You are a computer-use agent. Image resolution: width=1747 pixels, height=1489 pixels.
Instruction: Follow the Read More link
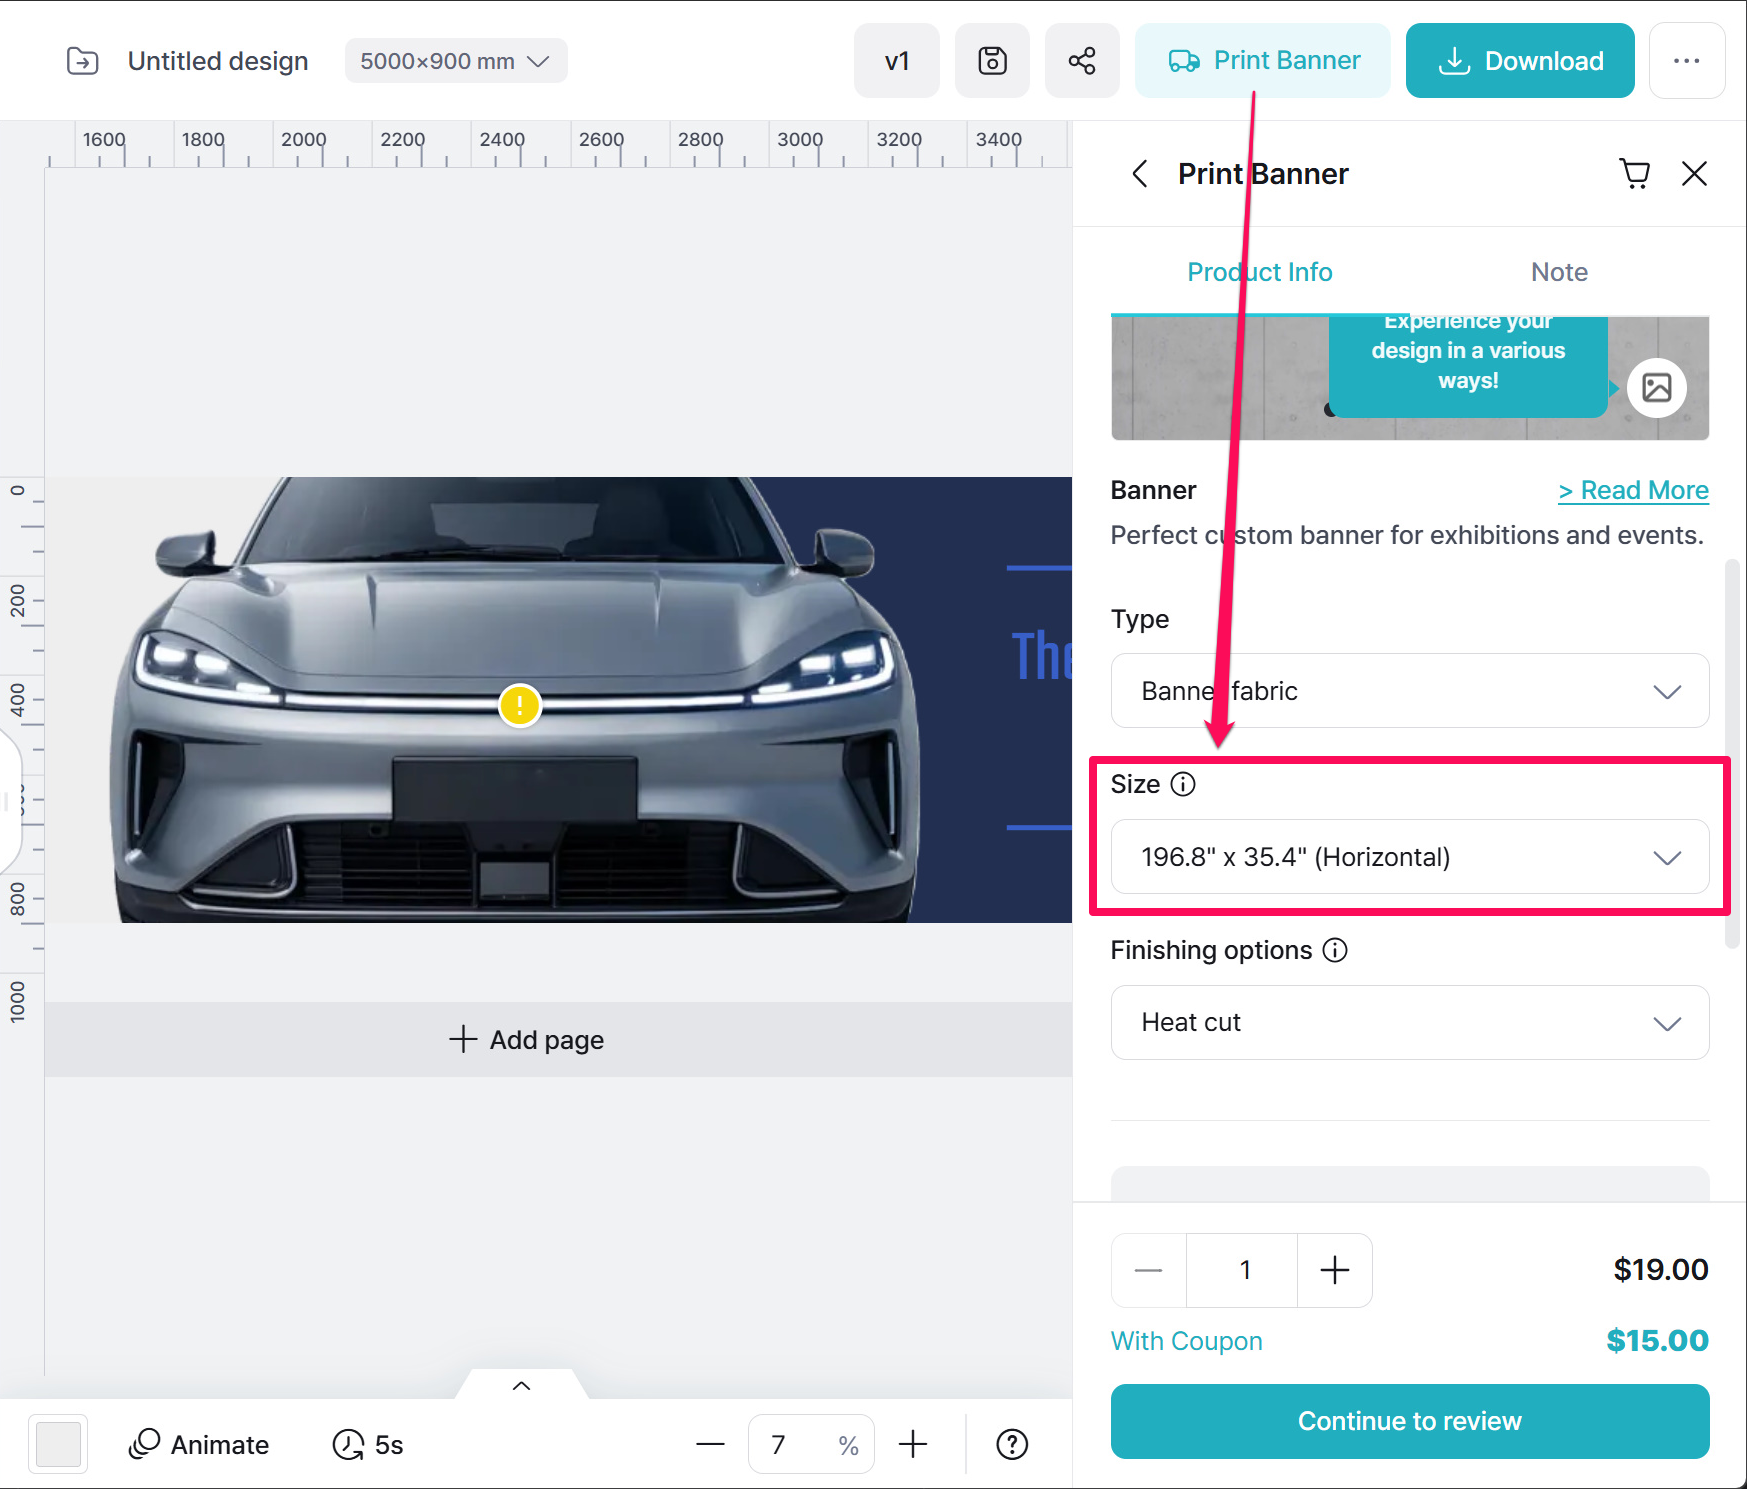(x=1632, y=490)
